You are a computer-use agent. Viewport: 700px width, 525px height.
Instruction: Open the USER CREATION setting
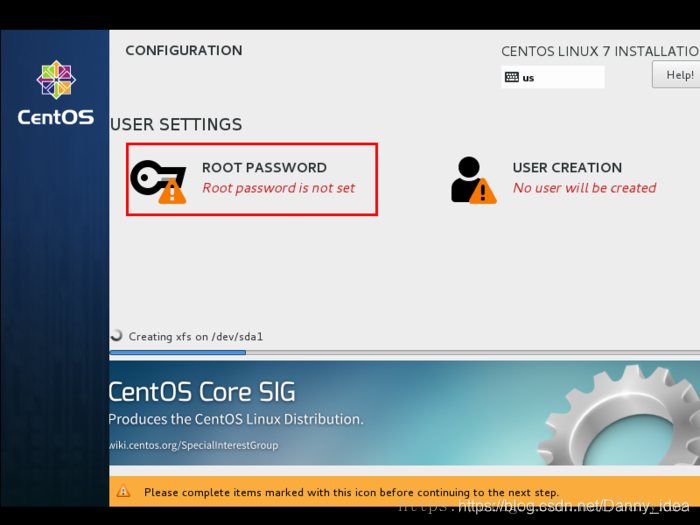554,179
